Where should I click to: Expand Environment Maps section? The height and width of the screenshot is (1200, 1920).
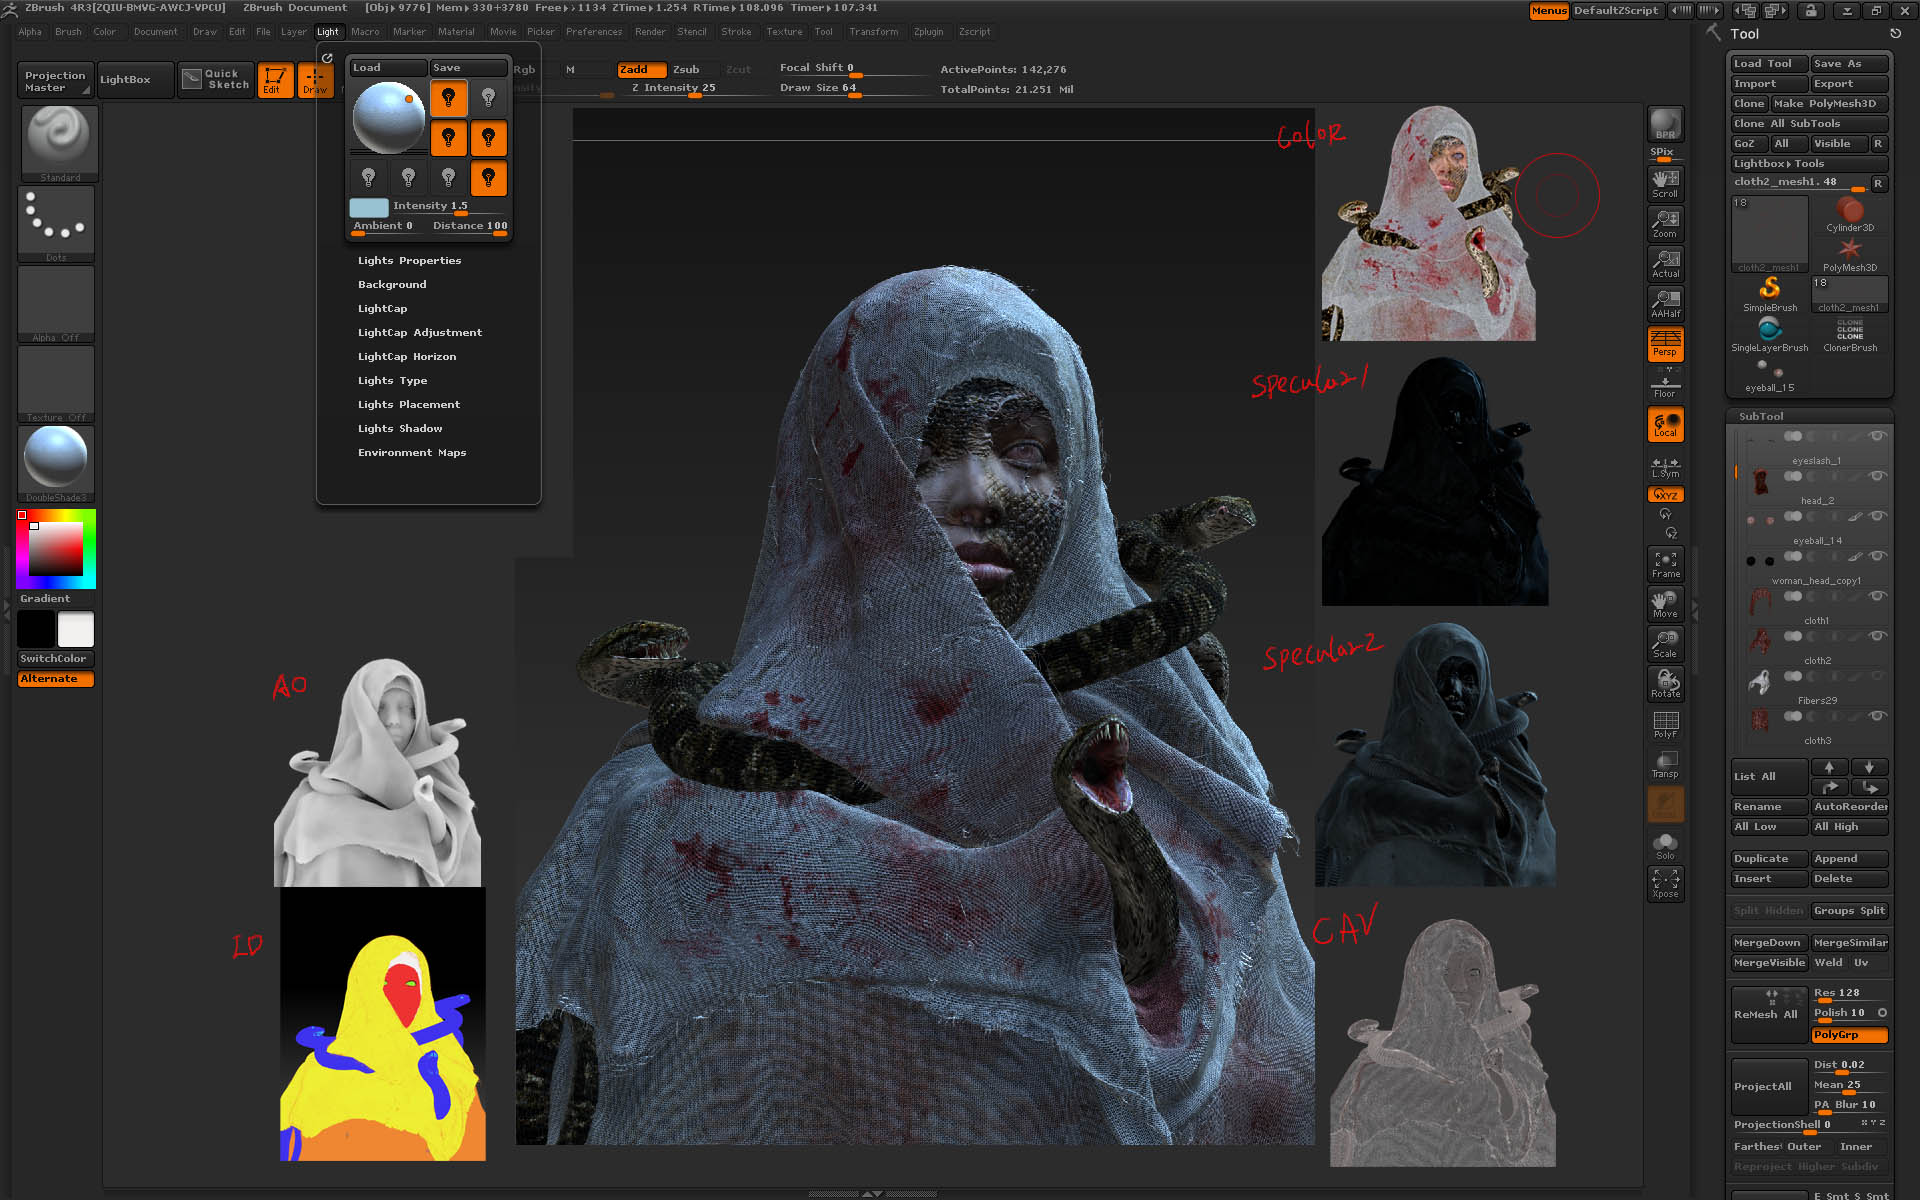pyautogui.click(x=412, y=452)
